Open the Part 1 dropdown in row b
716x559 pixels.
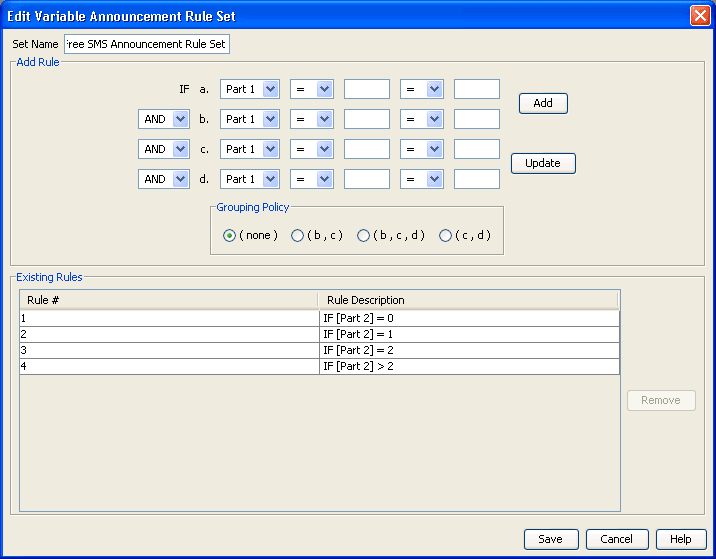pyautogui.click(x=250, y=119)
